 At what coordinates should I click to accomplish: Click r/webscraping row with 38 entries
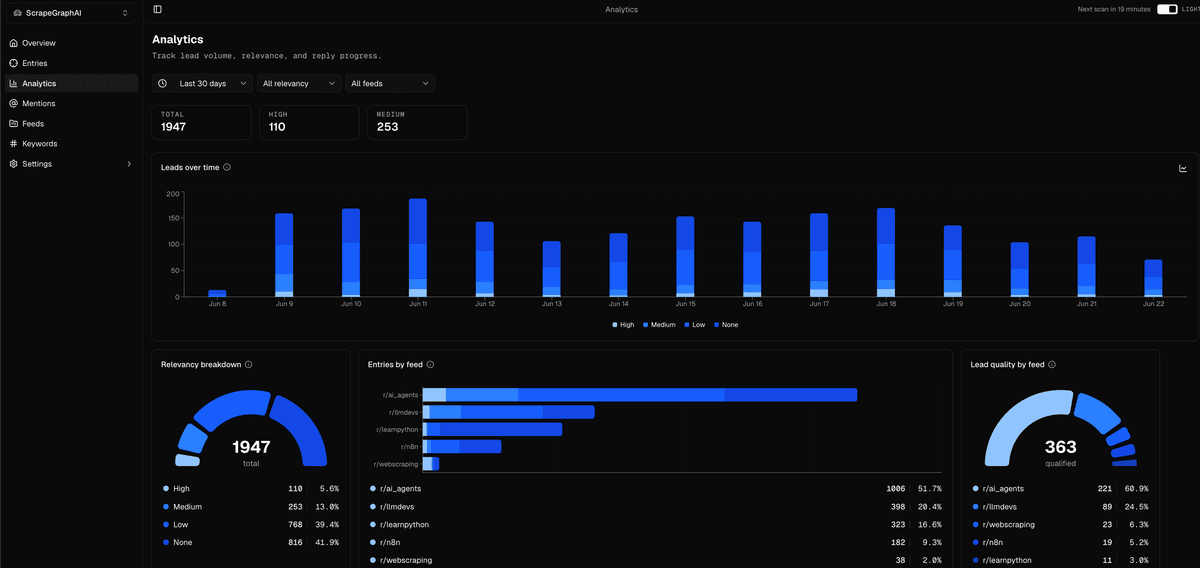655,560
